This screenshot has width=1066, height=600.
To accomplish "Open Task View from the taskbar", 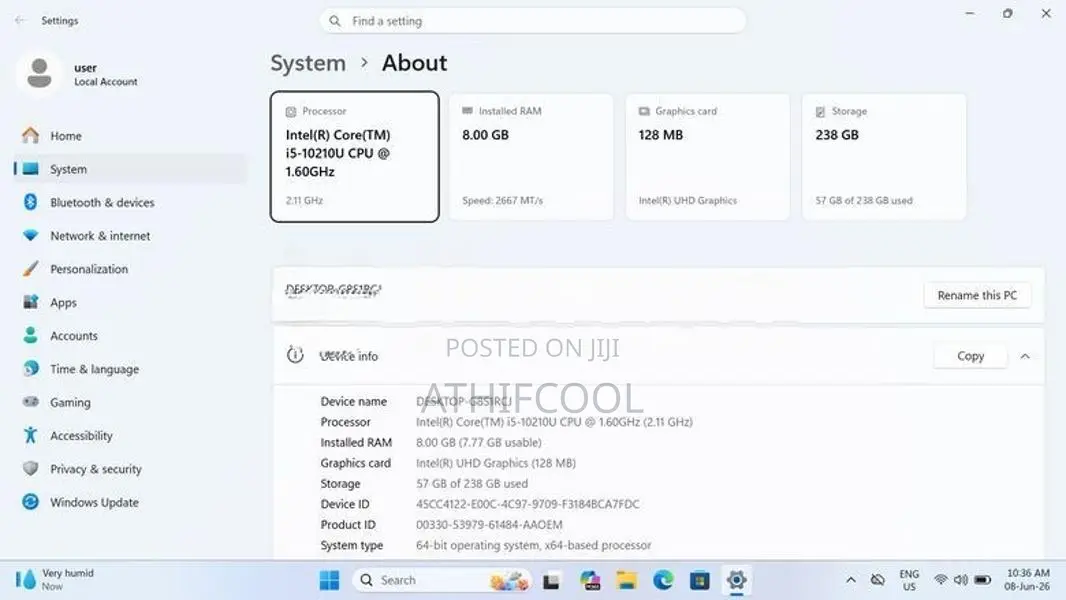I will pyautogui.click(x=551, y=581).
